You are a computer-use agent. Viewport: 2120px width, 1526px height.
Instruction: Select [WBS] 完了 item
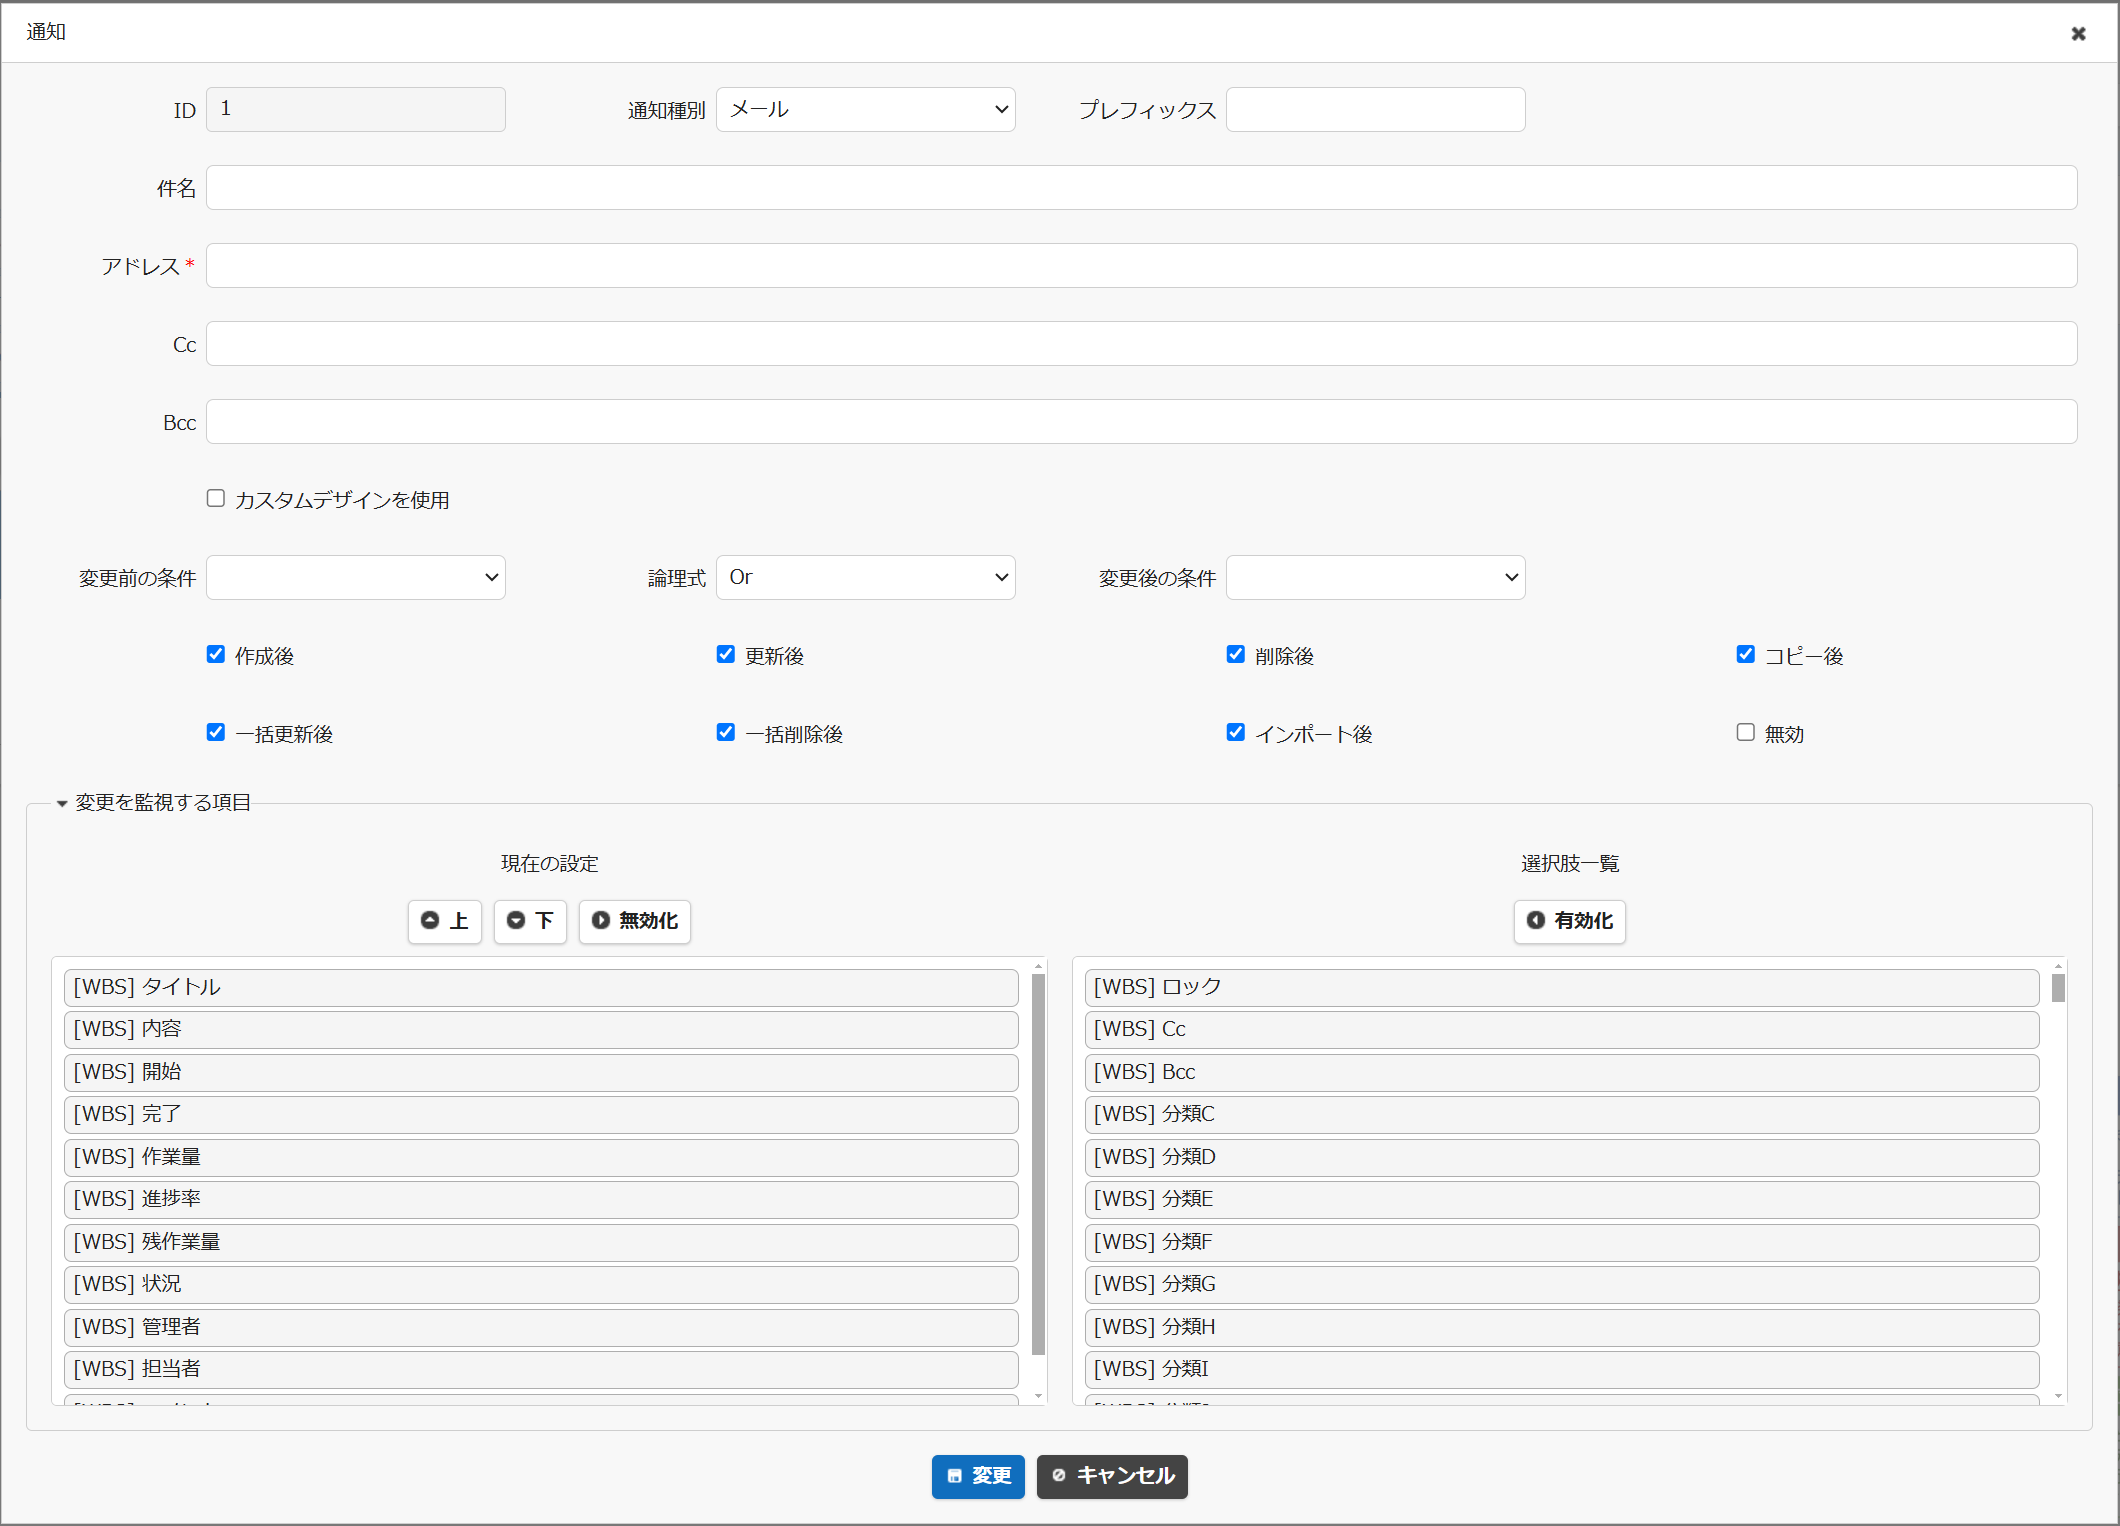541,1114
